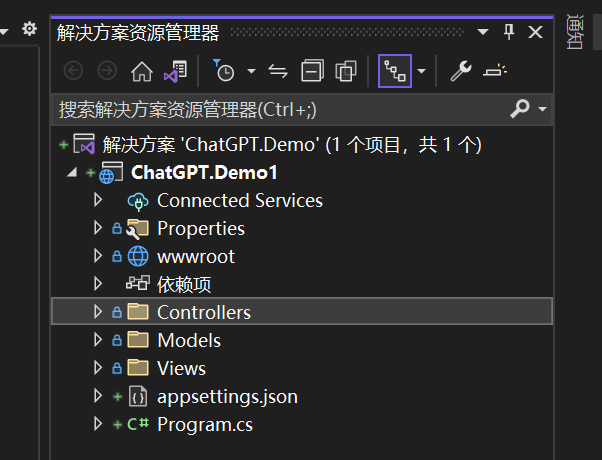Toggle the nested view tree button
This screenshot has width=602, height=460.
click(x=395, y=71)
